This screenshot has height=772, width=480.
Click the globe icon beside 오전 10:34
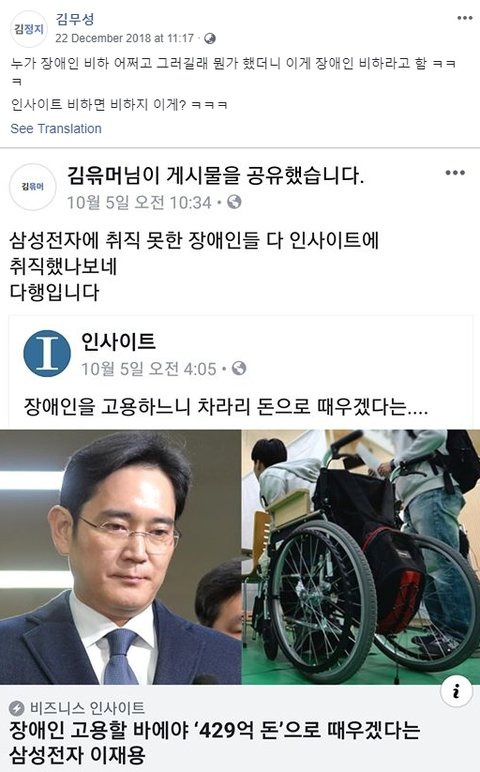(x=234, y=202)
